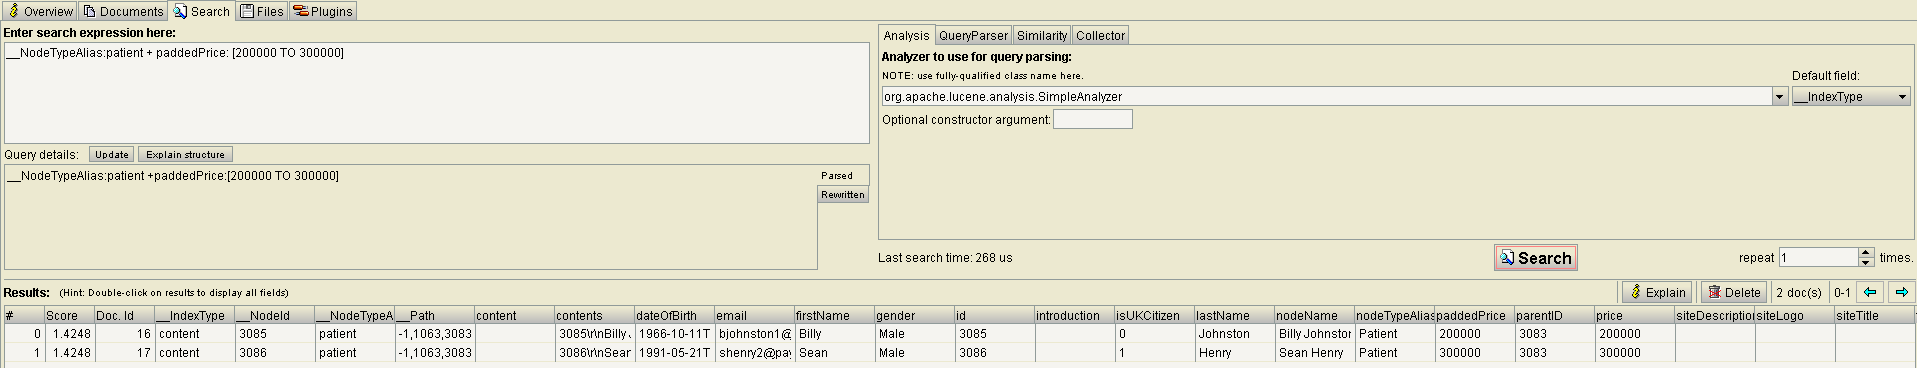Screen dimensions: 1917x368
Task: Increase the repeat count stepper
Action: [x=1866, y=252]
